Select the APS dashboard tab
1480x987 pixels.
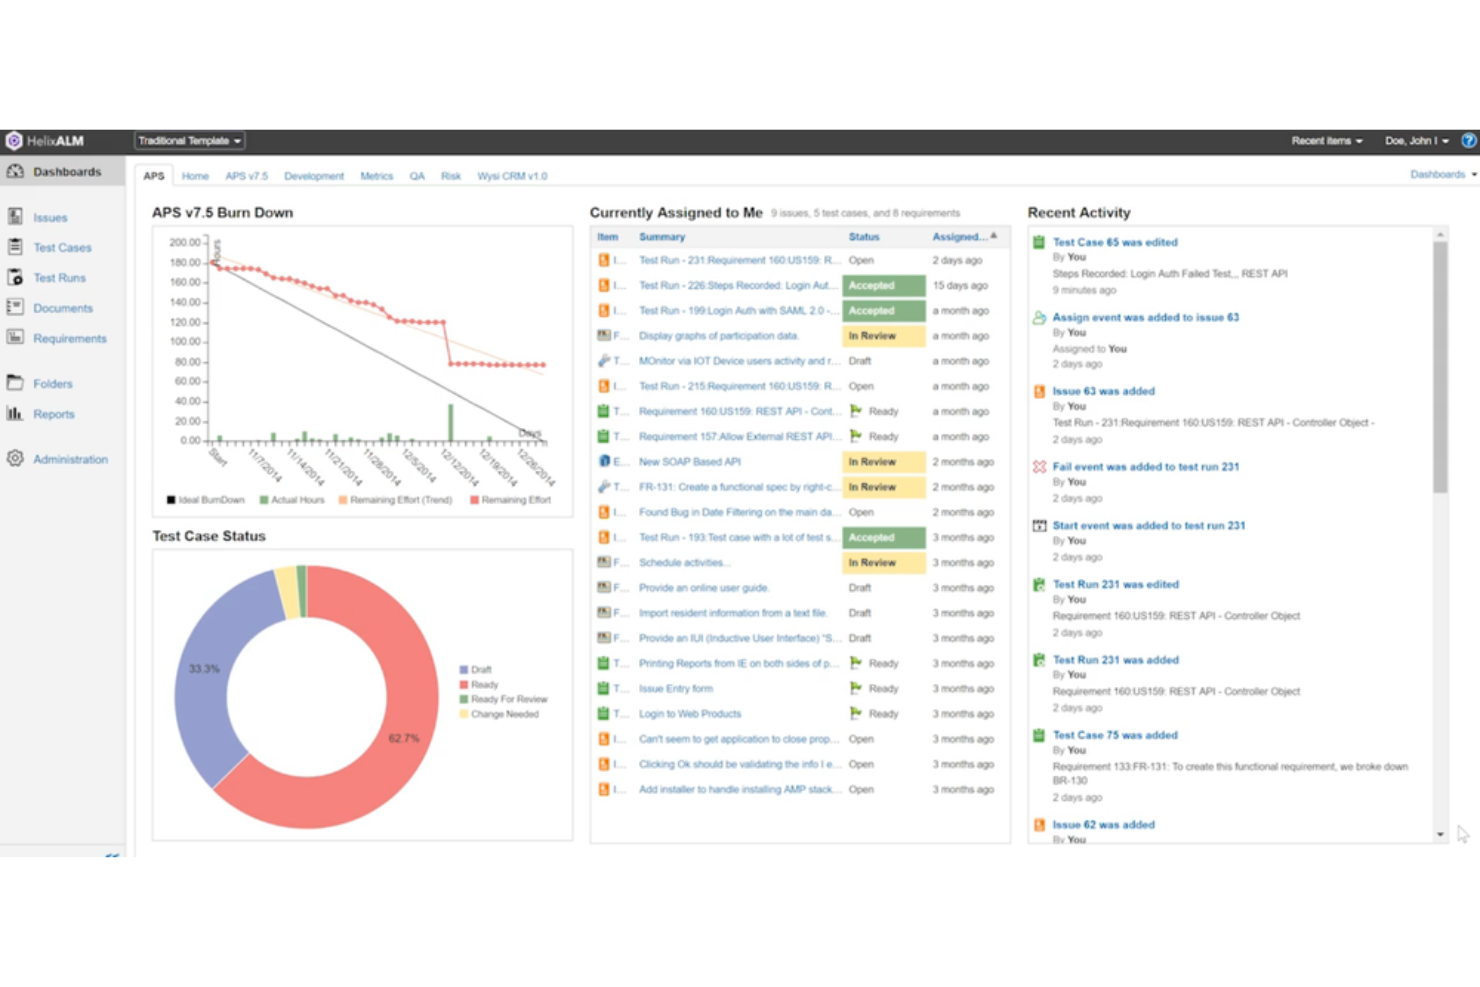pos(154,176)
